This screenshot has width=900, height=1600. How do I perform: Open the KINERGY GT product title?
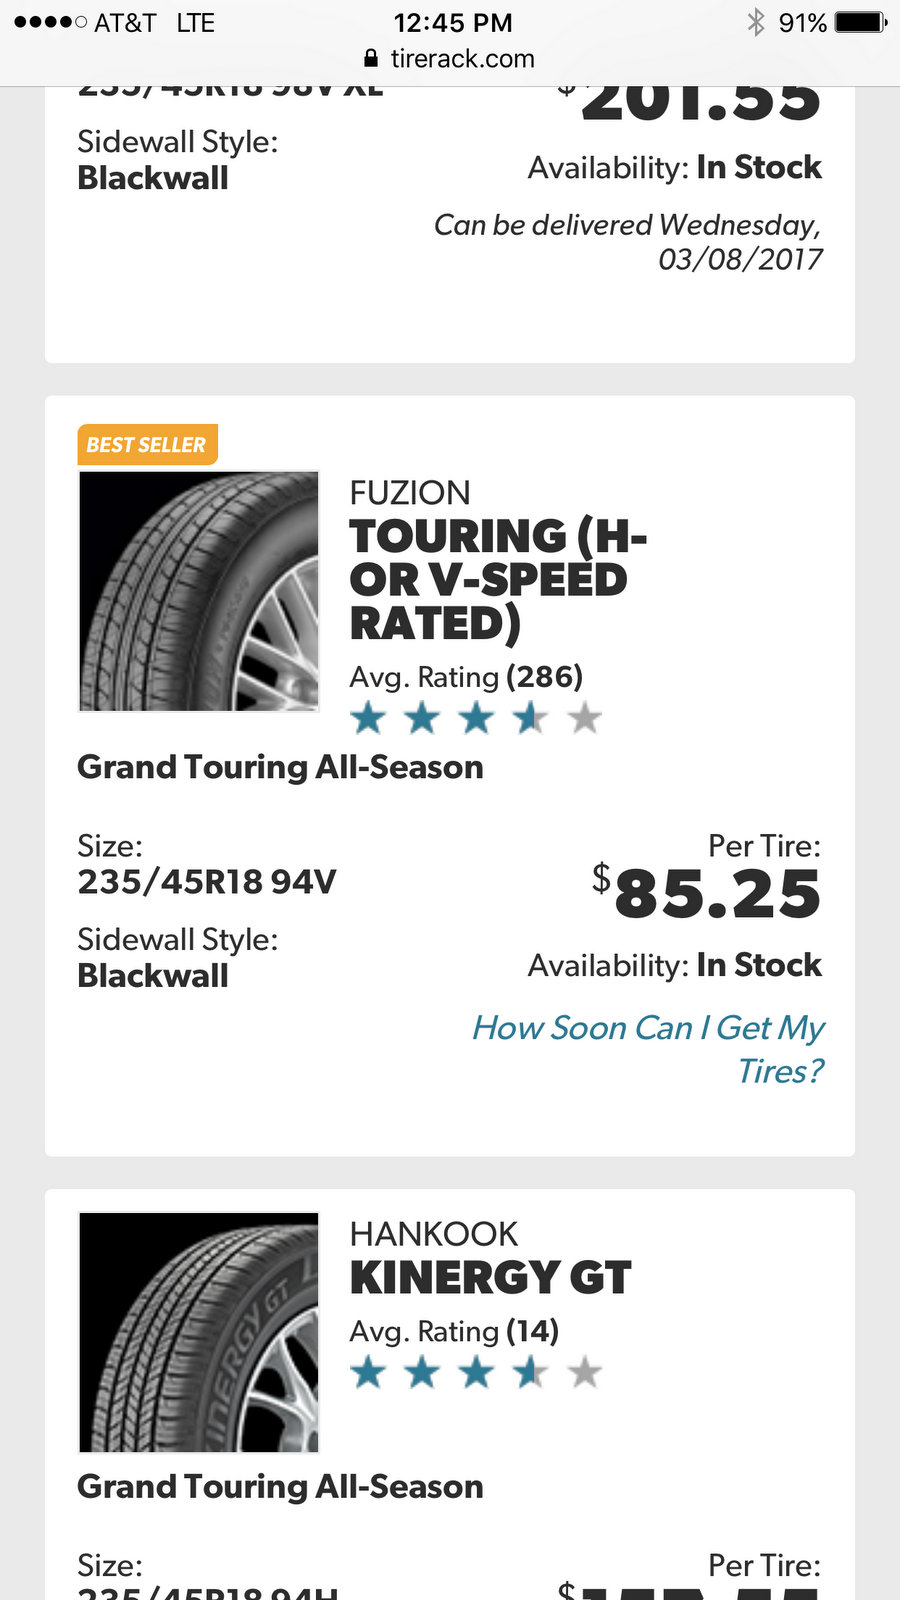tap(490, 1277)
